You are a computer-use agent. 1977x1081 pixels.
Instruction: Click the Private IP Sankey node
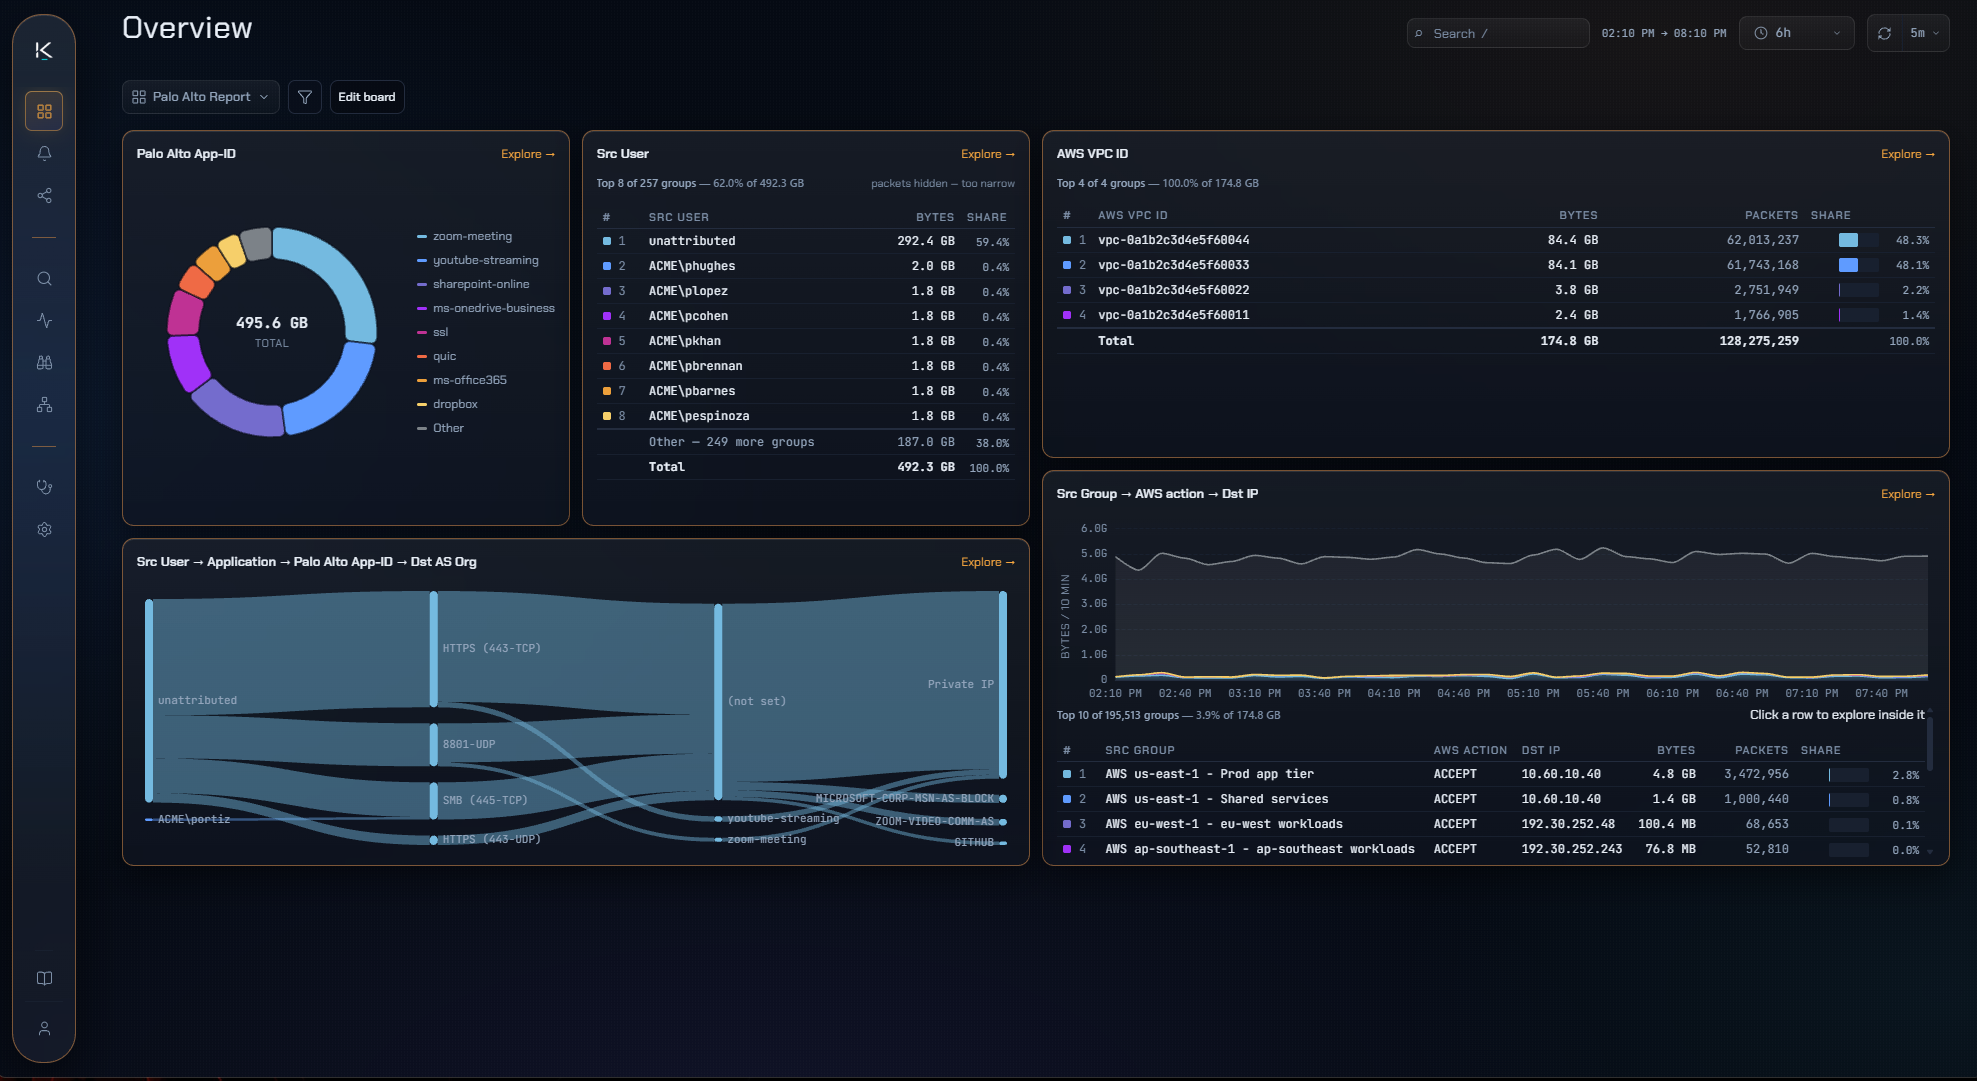(x=1003, y=684)
